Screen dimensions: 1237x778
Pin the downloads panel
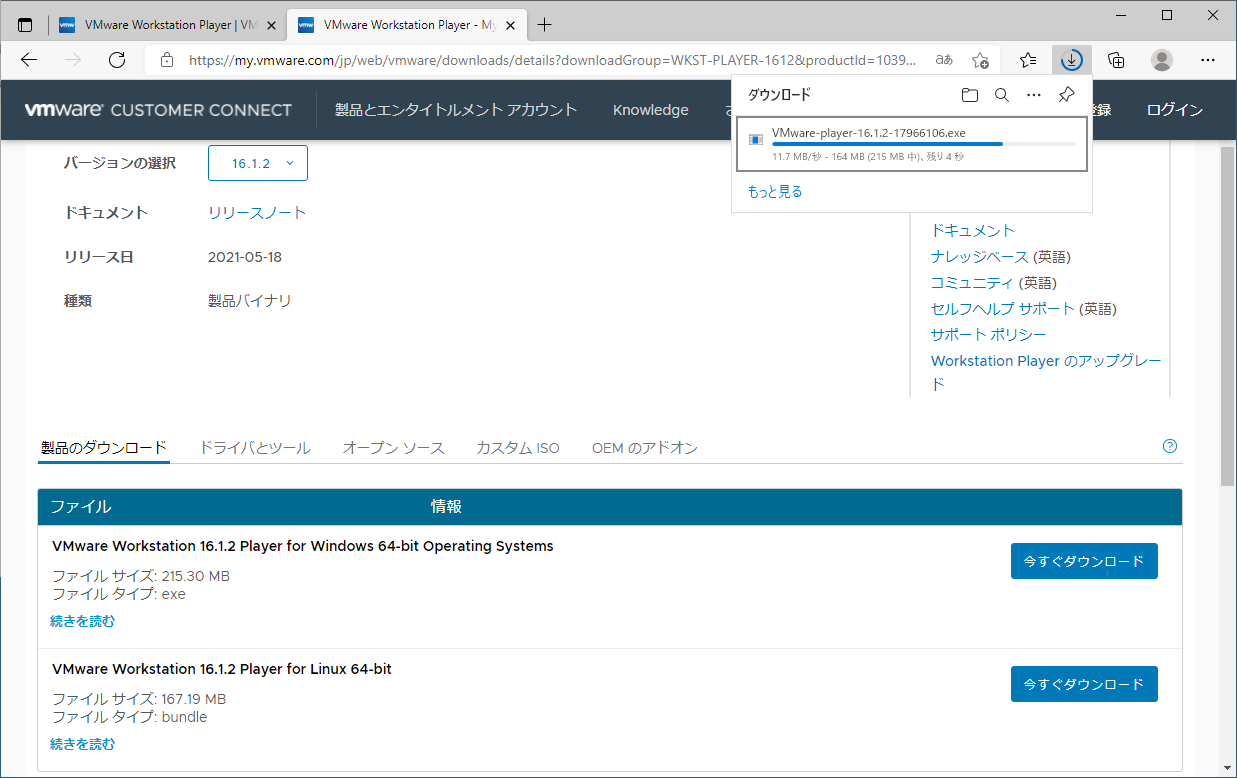(1066, 95)
